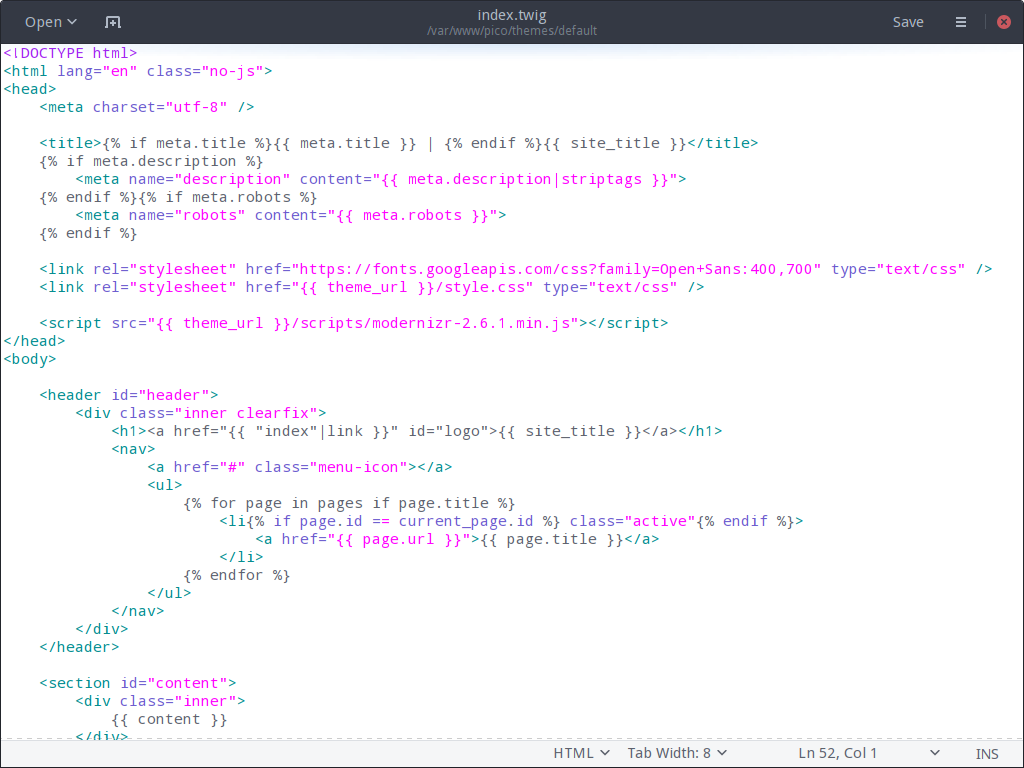The height and width of the screenshot is (768, 1024).
Task: Click the div class="inner" line
Action: tap(160, 701)
